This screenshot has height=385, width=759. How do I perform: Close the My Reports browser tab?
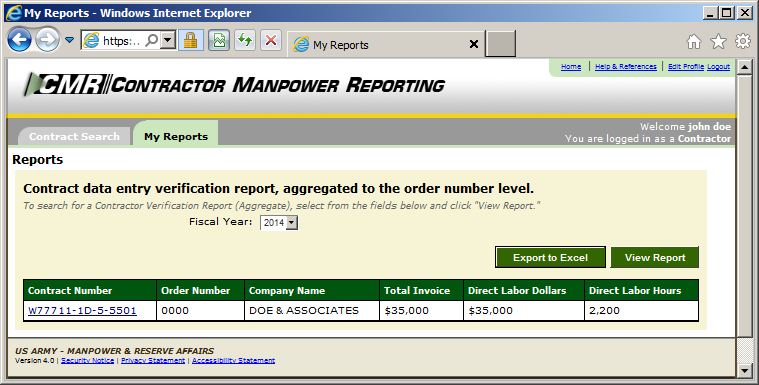click(x=474, y=45)
